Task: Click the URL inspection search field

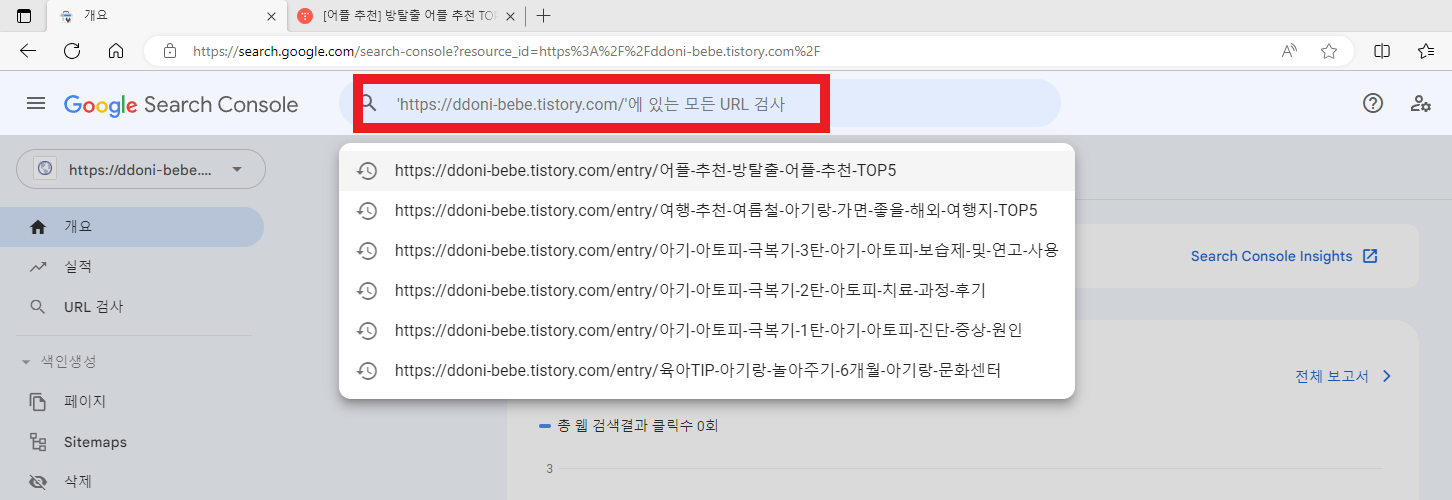Action: [x=700, y=103]
